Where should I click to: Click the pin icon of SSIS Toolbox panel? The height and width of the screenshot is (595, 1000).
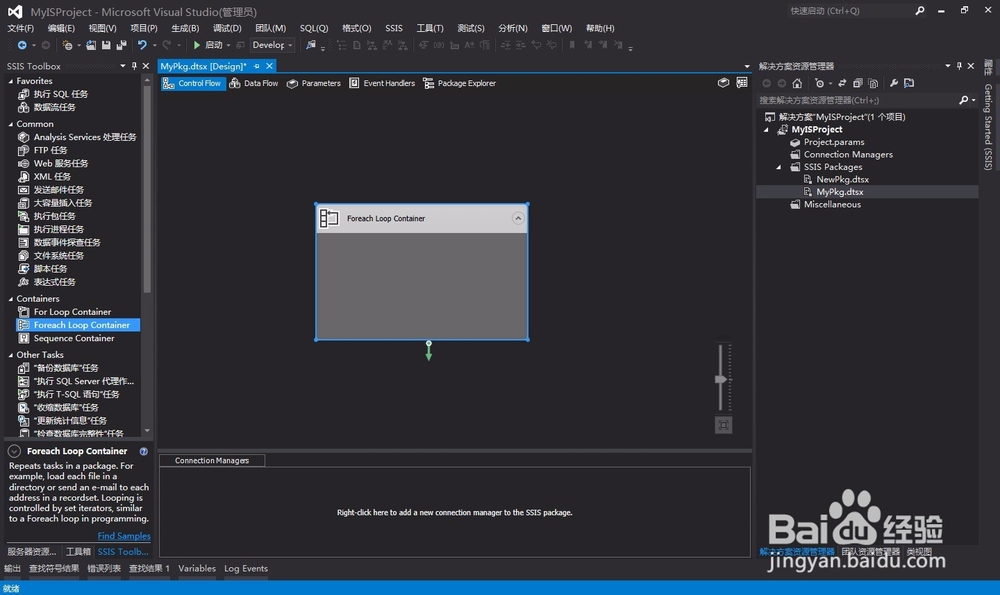tap(134, 66)
